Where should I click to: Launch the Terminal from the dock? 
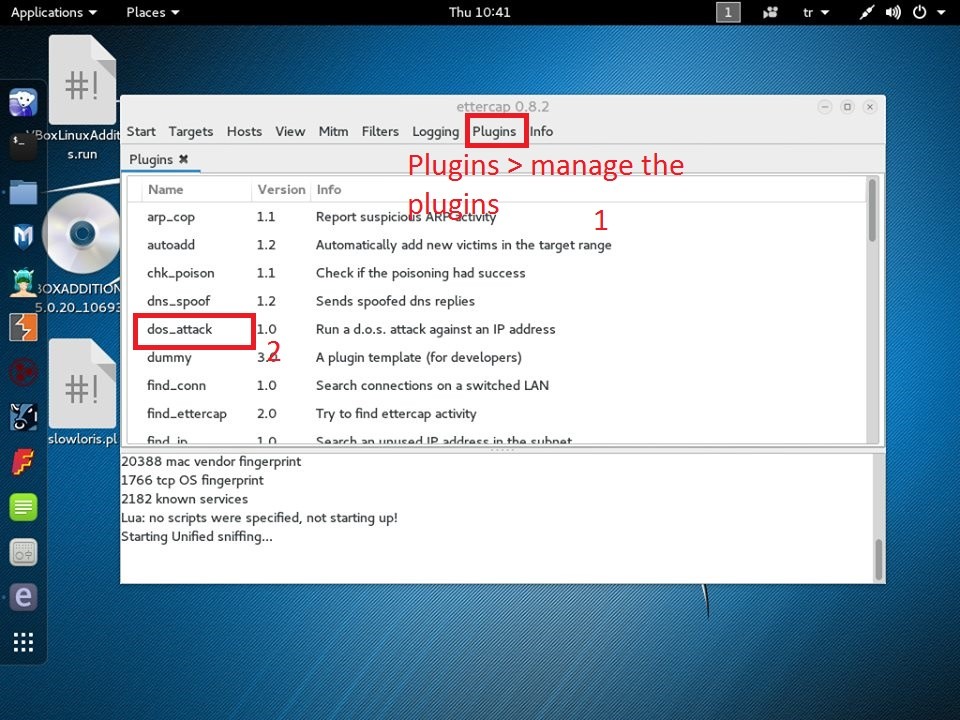[23, 146]
